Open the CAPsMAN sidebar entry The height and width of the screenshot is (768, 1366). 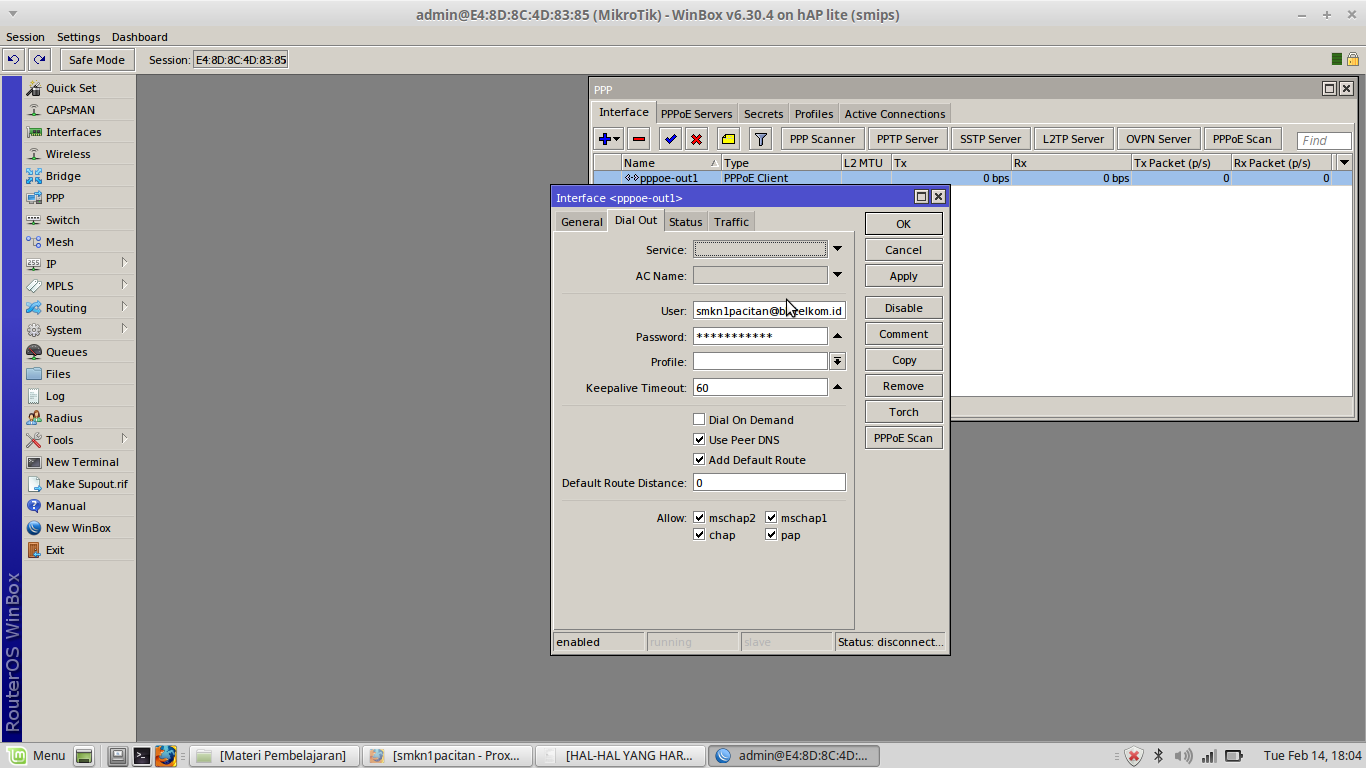point(70,110)
